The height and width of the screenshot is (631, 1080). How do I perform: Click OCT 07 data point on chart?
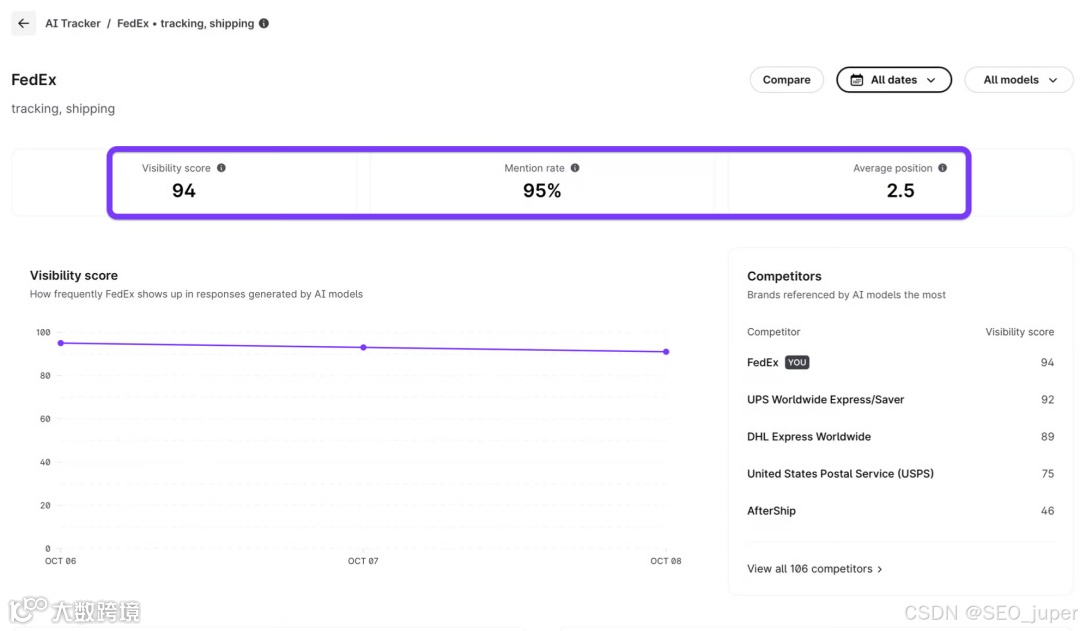tap(363, 347)
